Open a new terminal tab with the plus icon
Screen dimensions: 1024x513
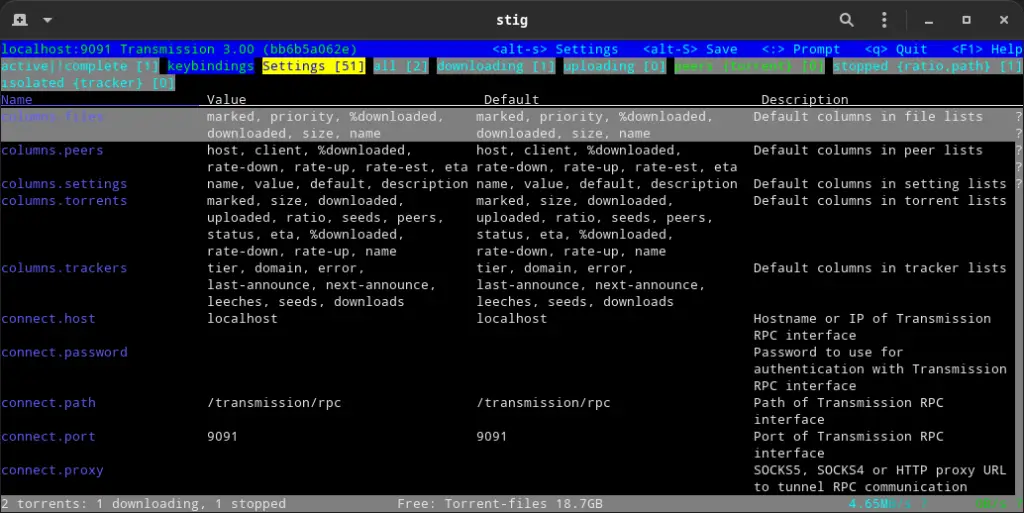pyautogui.click(x=20, y=20)
